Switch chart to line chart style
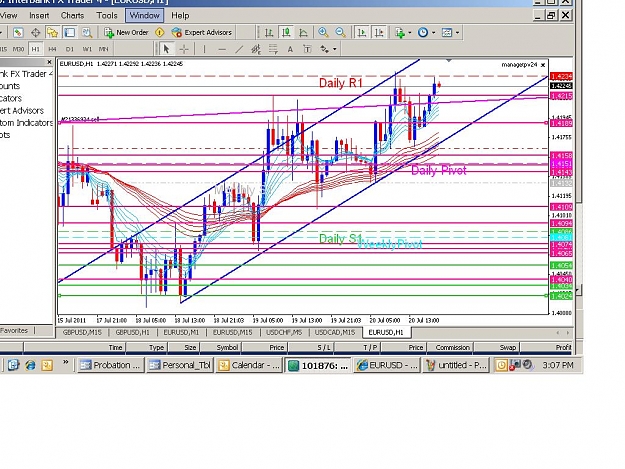625x469 pixels. (x=303, y=33)
